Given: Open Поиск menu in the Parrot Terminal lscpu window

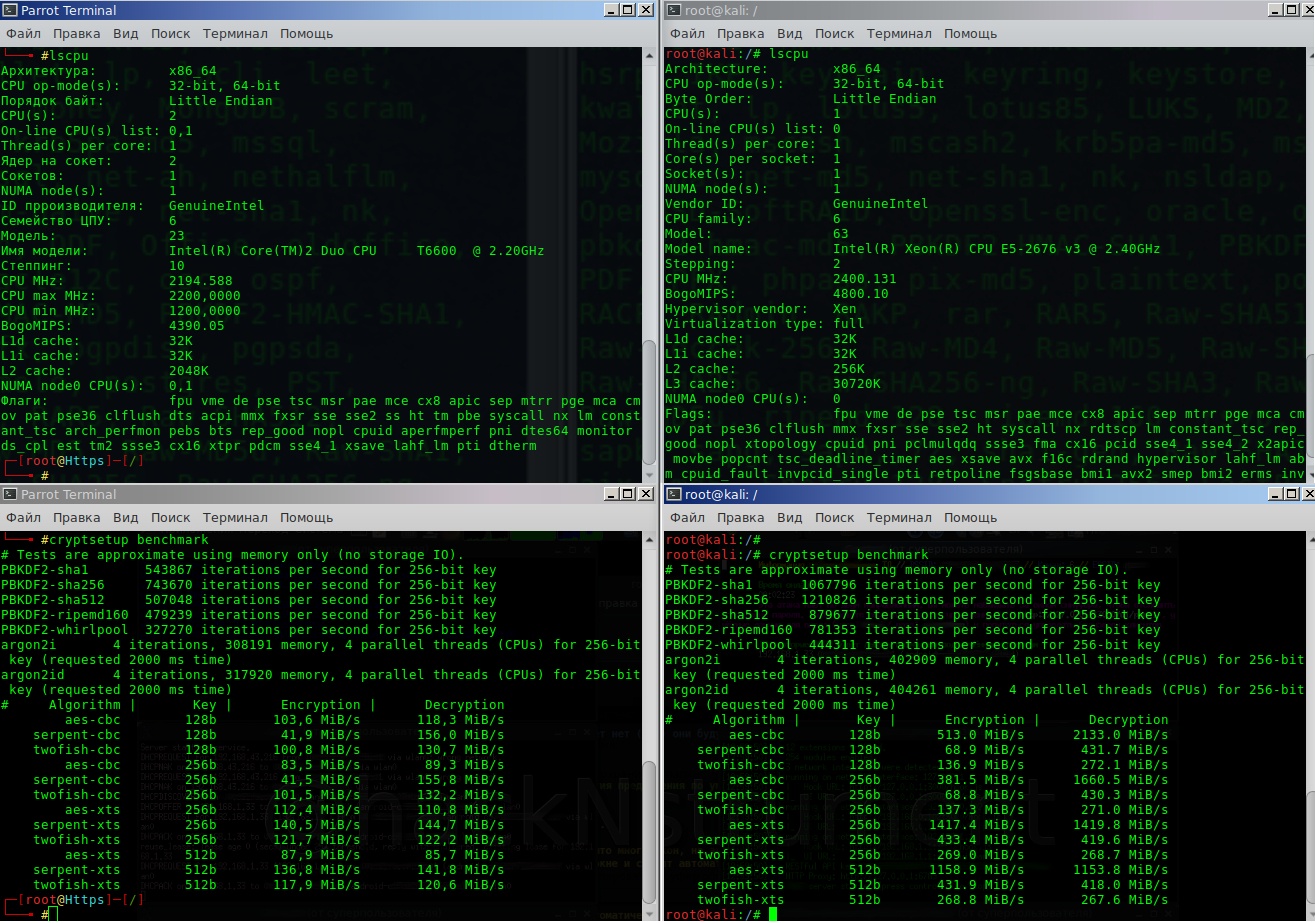Looking at the screenshot, I should [171, 34].
